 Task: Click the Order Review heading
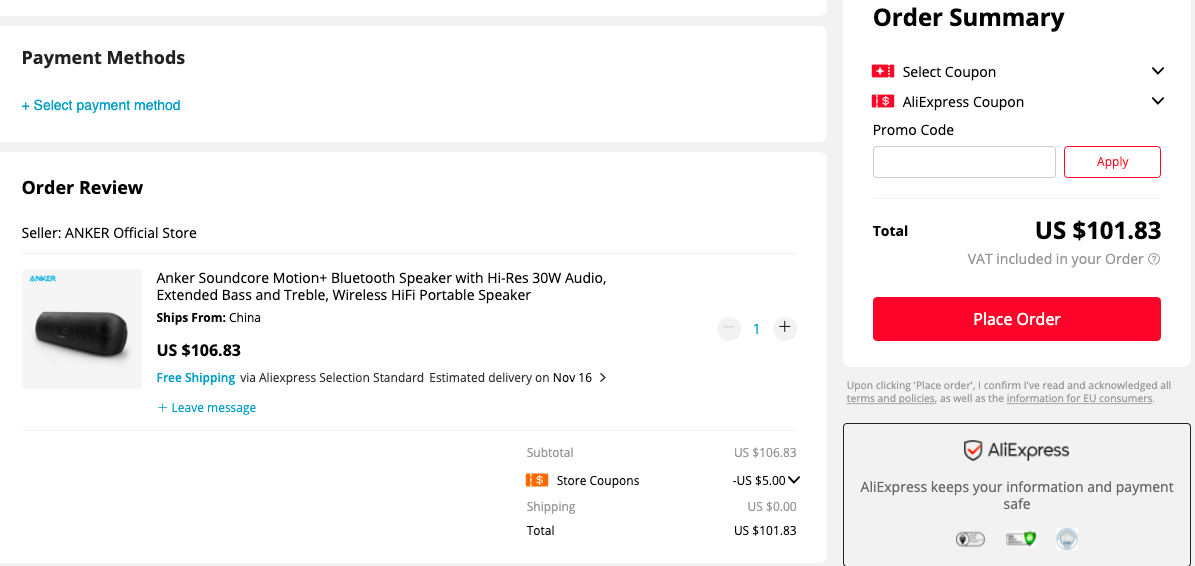82,187
